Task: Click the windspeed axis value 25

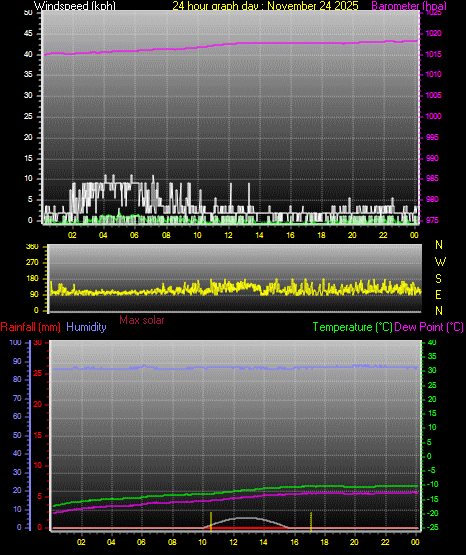Action: pos(28,116)
